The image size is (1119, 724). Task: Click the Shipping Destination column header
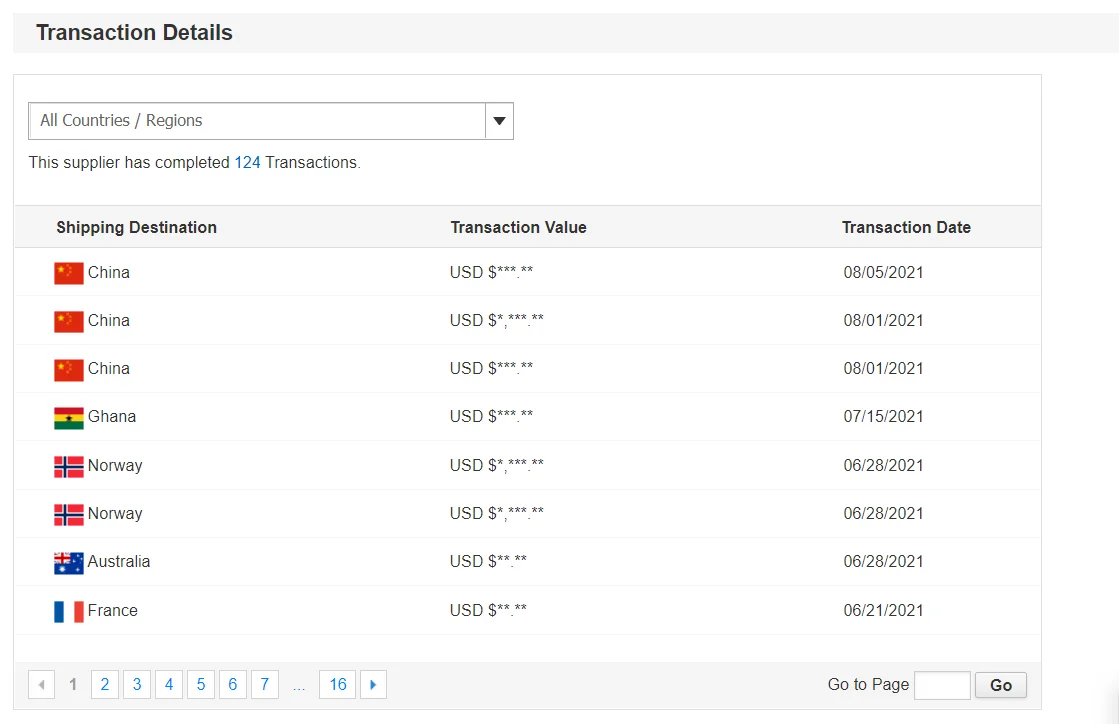(x=136, y=227)
